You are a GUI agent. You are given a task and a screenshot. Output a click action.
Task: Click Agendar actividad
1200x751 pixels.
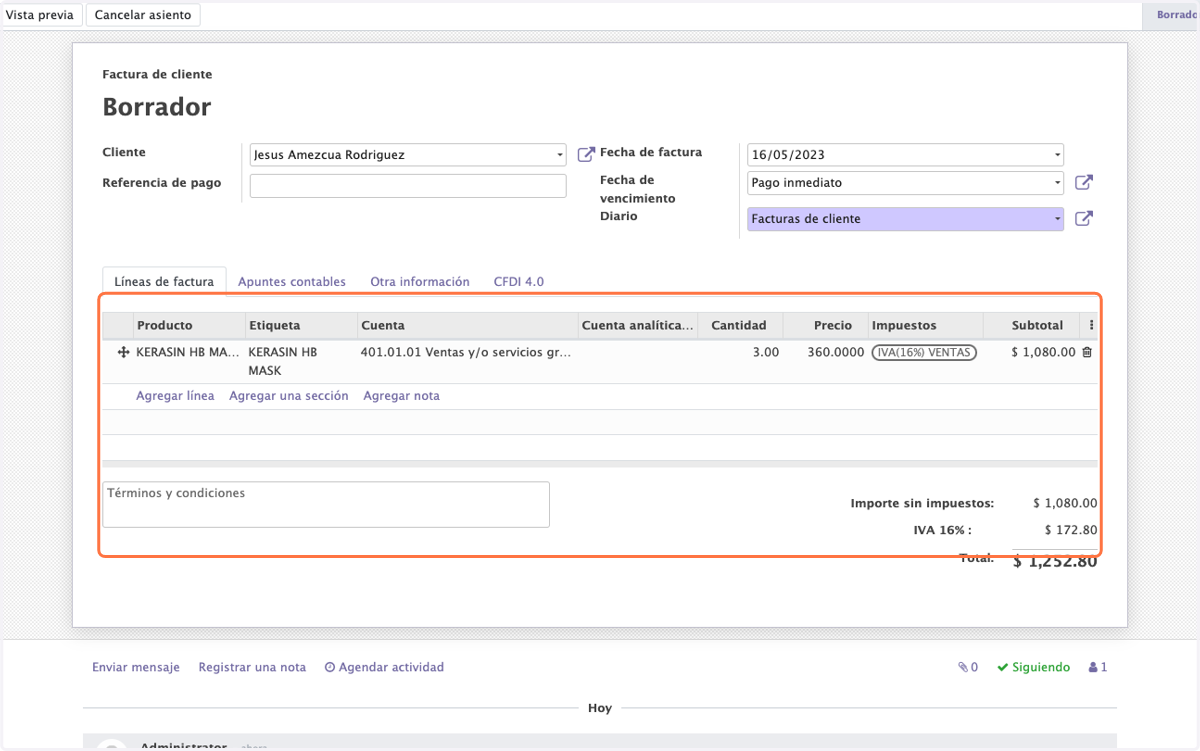384,667
